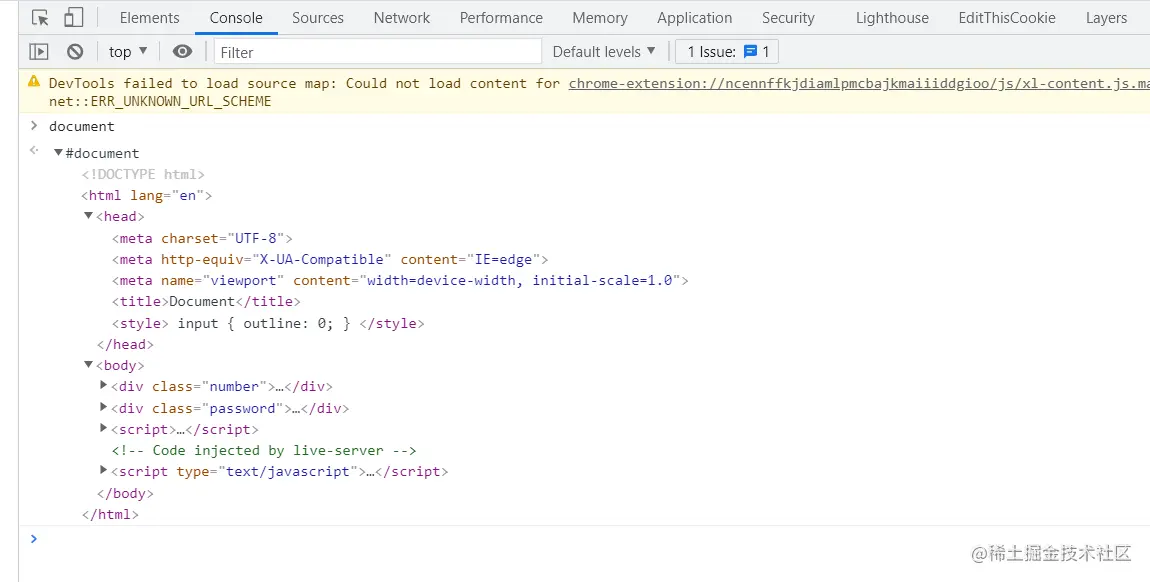Select the html lang="en" line
Image resolution: width=1150 pixels, height=582 pixels.
(147, 196)
